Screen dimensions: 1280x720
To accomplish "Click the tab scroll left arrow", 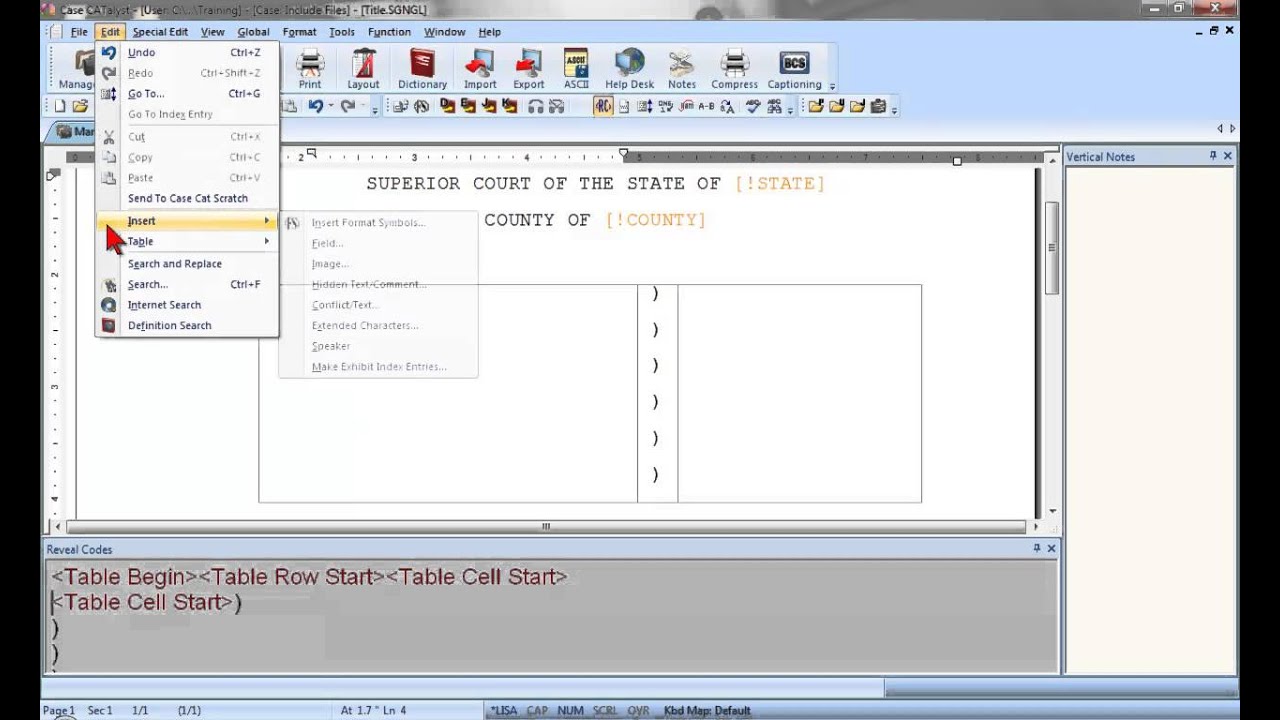I will pos(1220,129).
